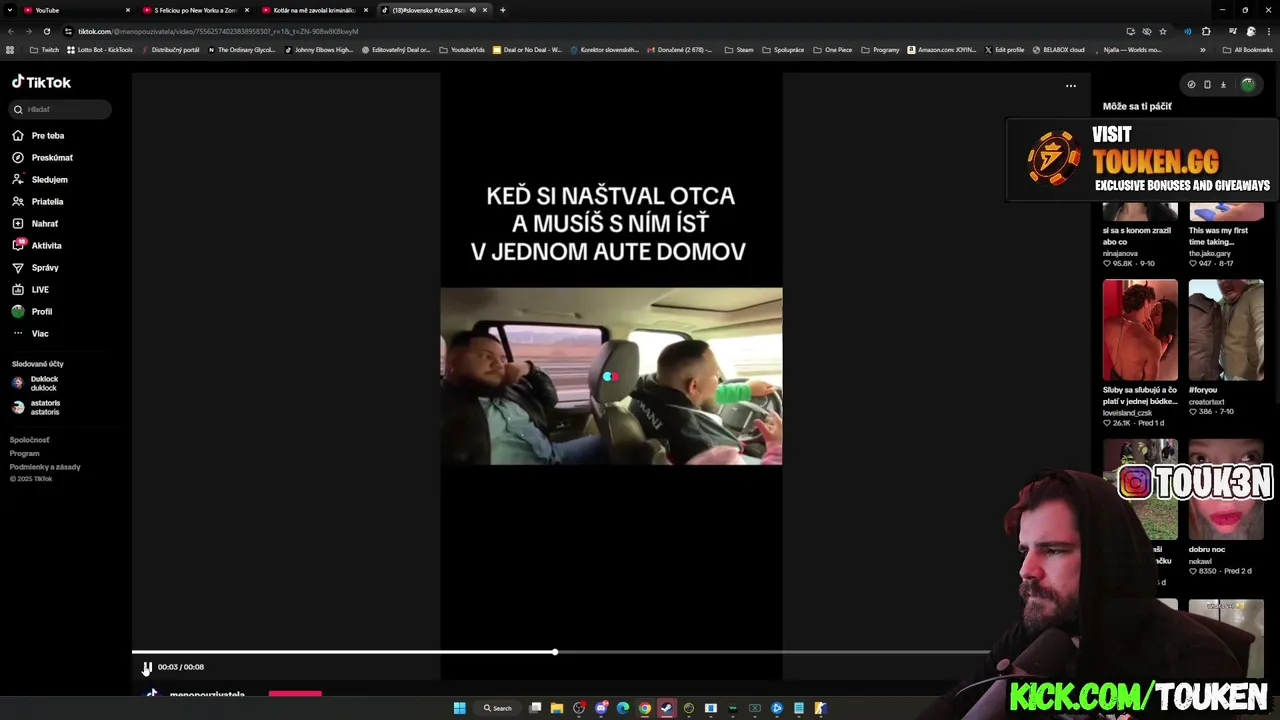The image size is (1280, 720).
Task: Click the phone app icon in header
Action: (x=1207, y=85)
